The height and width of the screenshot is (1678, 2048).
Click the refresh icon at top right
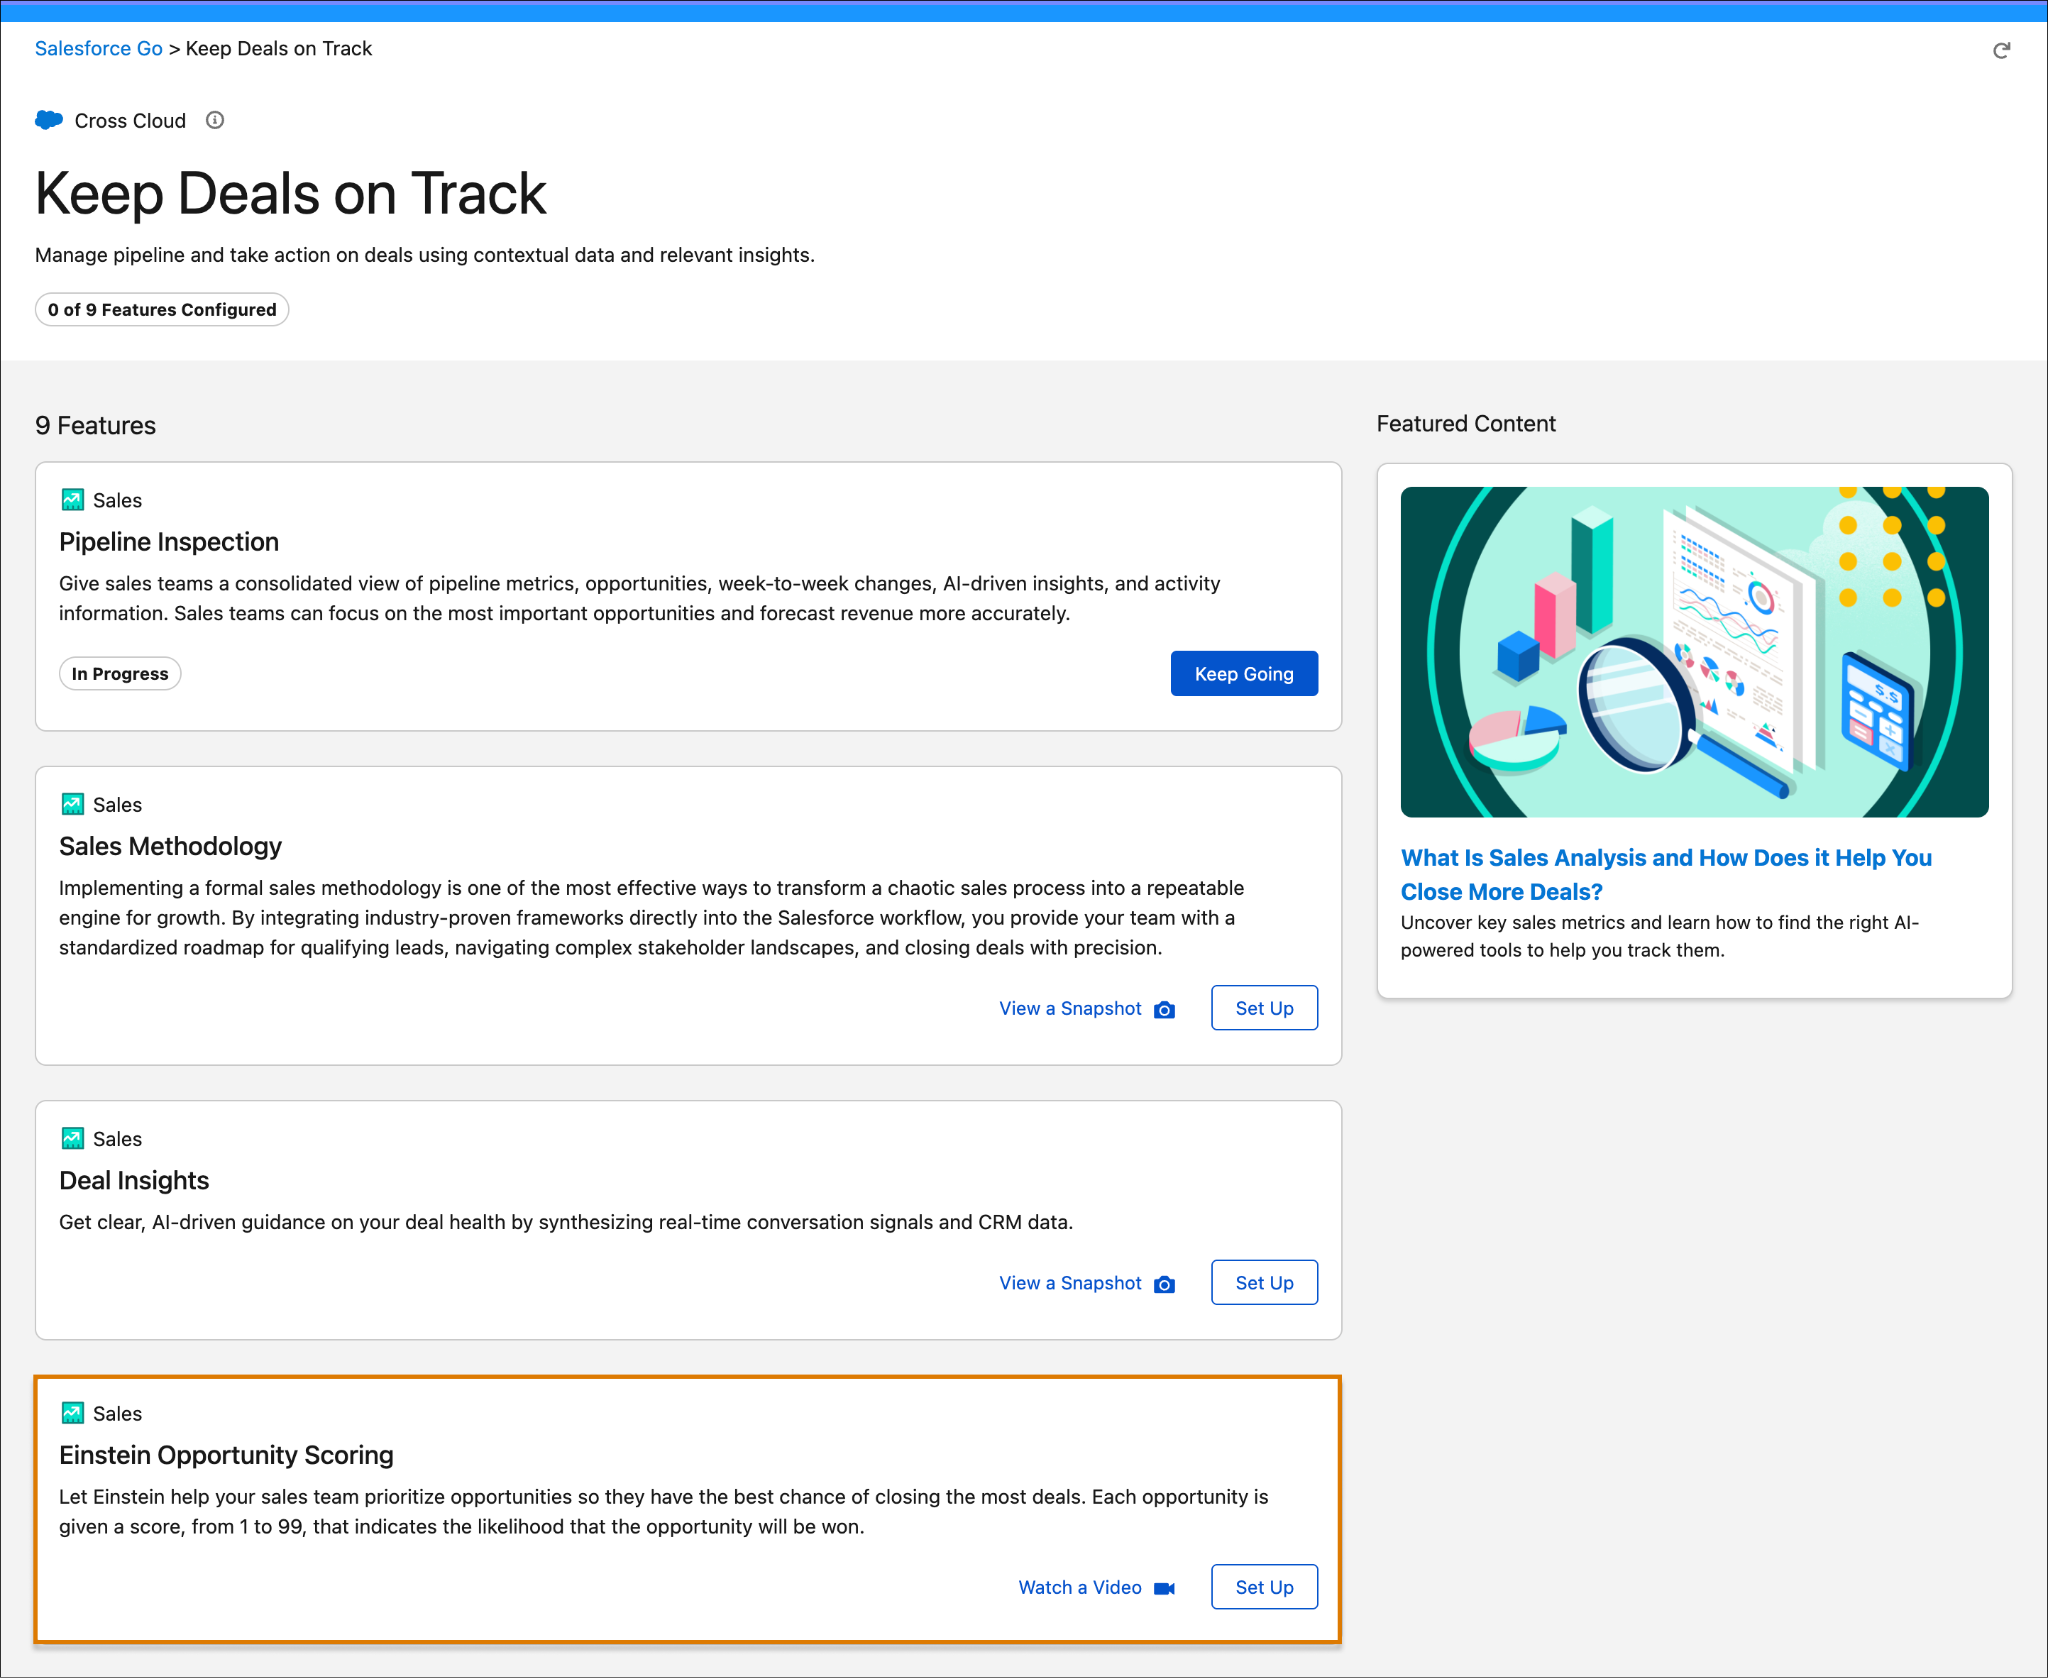click(x=2001, y=50)
